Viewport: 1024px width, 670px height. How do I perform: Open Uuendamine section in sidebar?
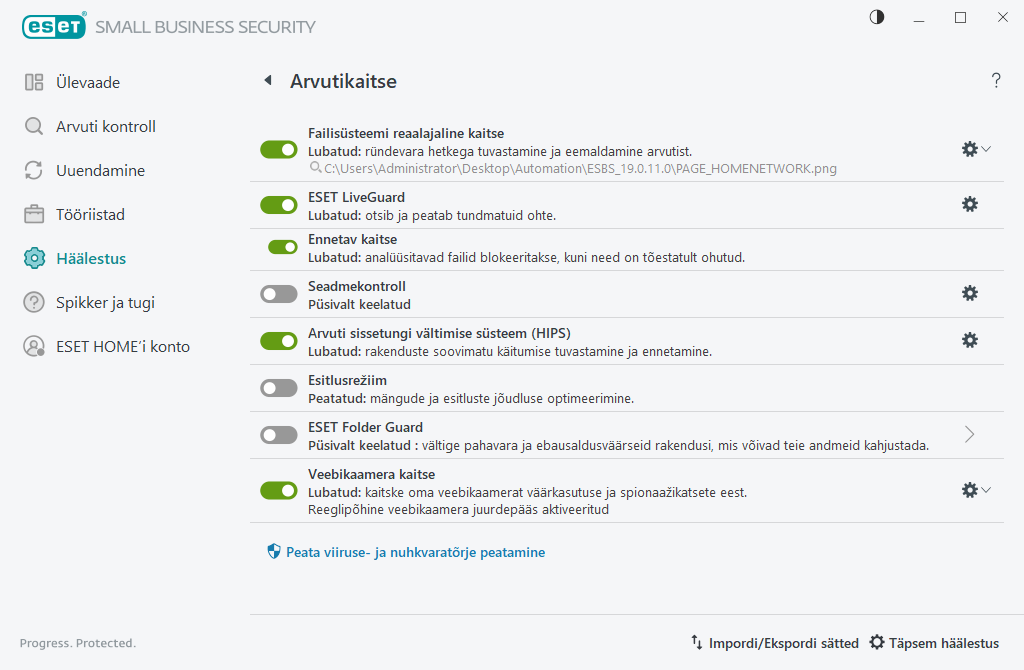pyautogui.click(x=100, y=171)
